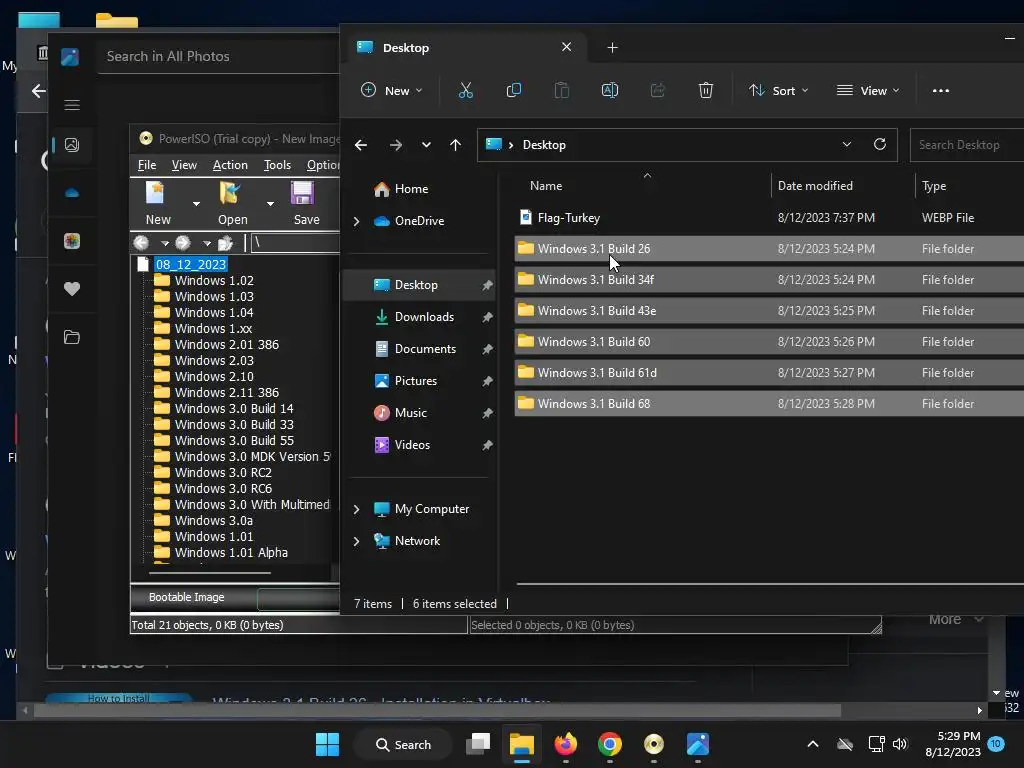Expand My Computer in navigation pane

(357, 509)
